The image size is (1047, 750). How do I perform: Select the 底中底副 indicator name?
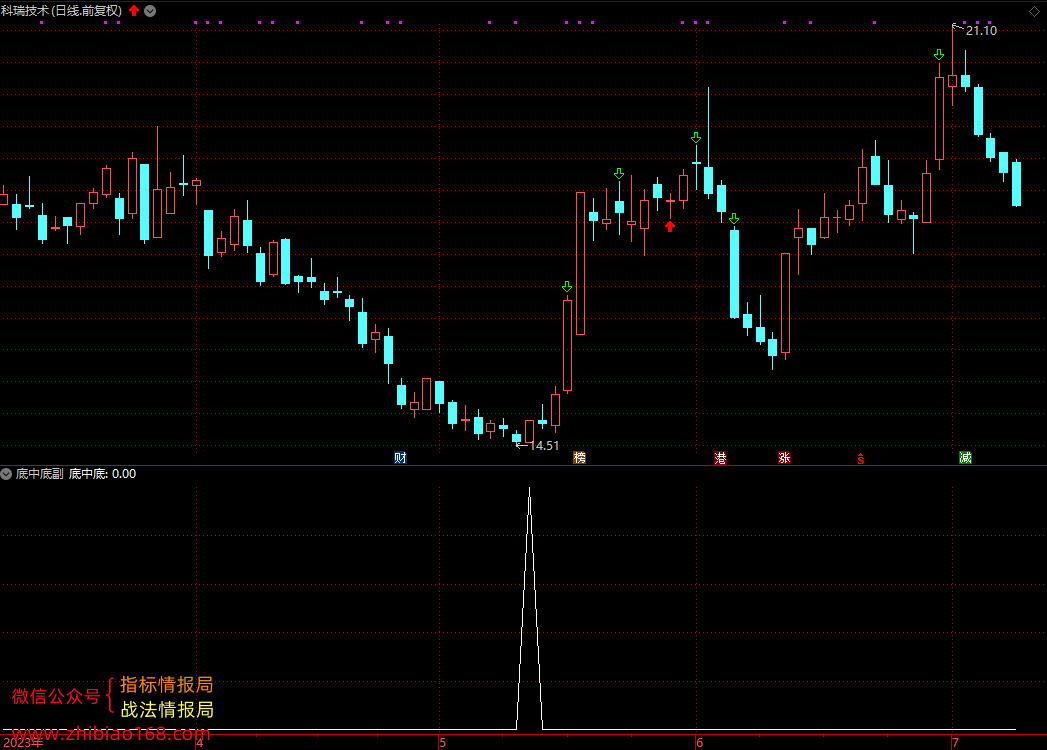click(39, 474)
